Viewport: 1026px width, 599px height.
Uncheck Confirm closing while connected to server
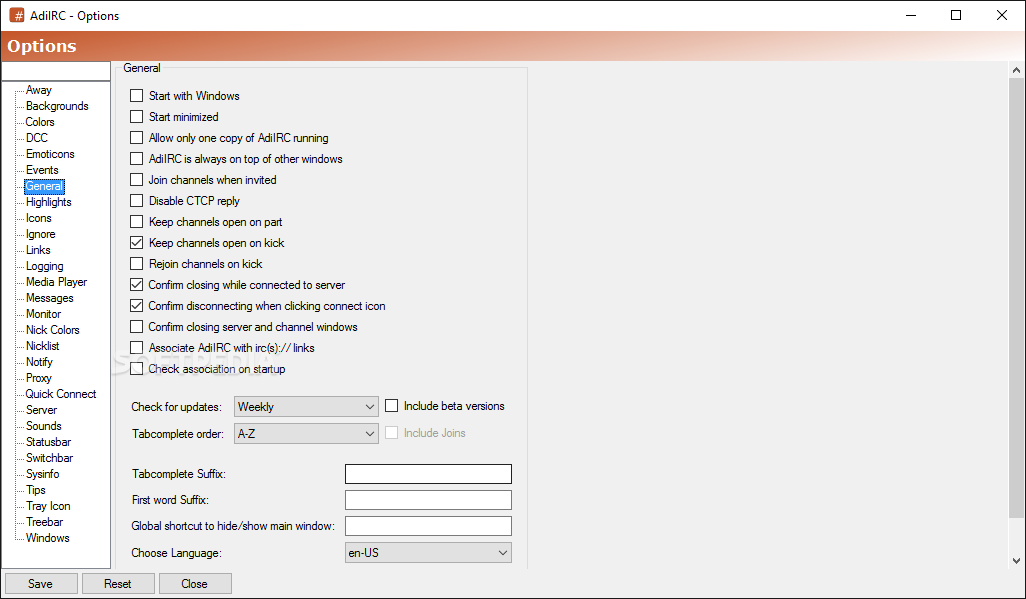click(136, 285)
